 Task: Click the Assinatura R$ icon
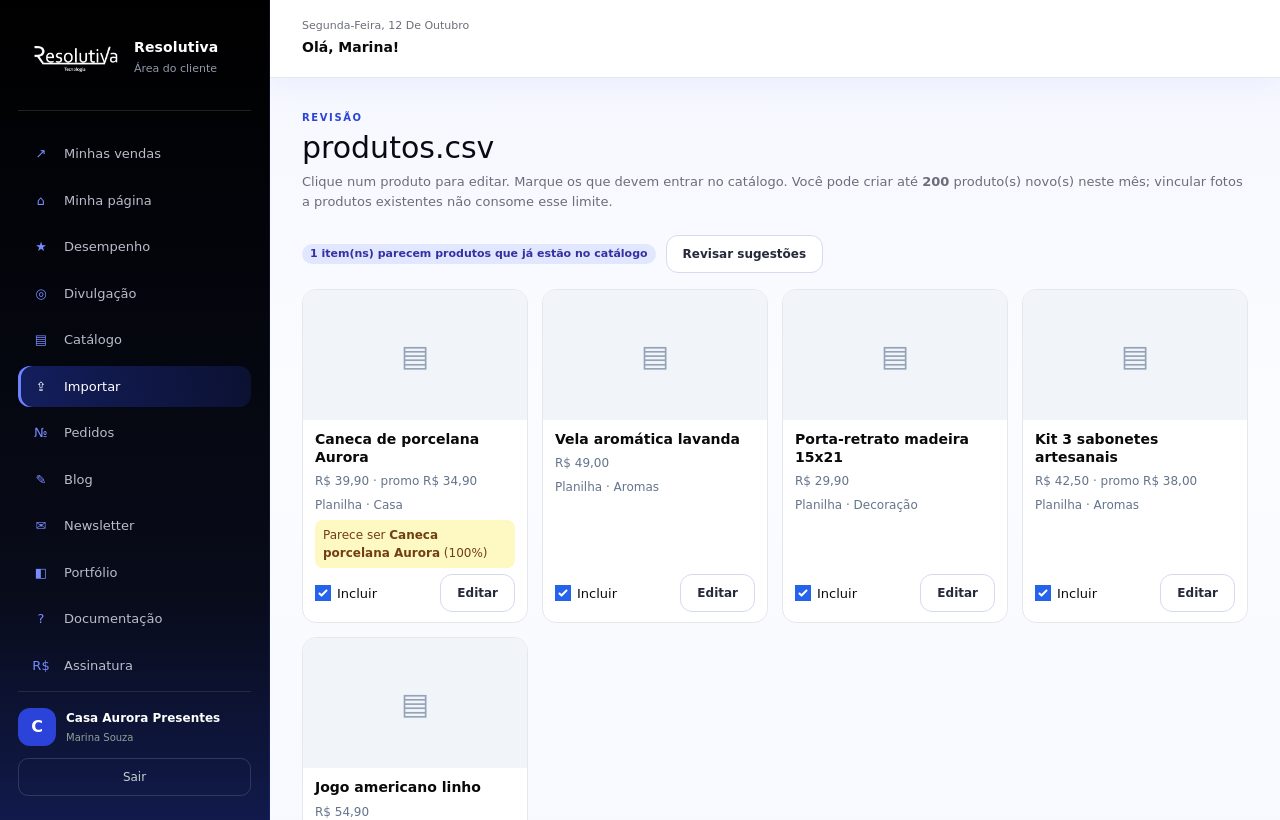[41, 666]
